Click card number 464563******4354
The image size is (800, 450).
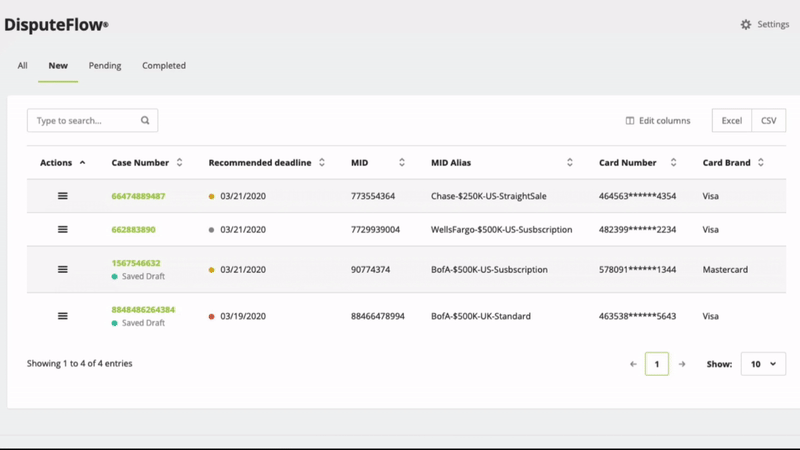click(637, 196)
